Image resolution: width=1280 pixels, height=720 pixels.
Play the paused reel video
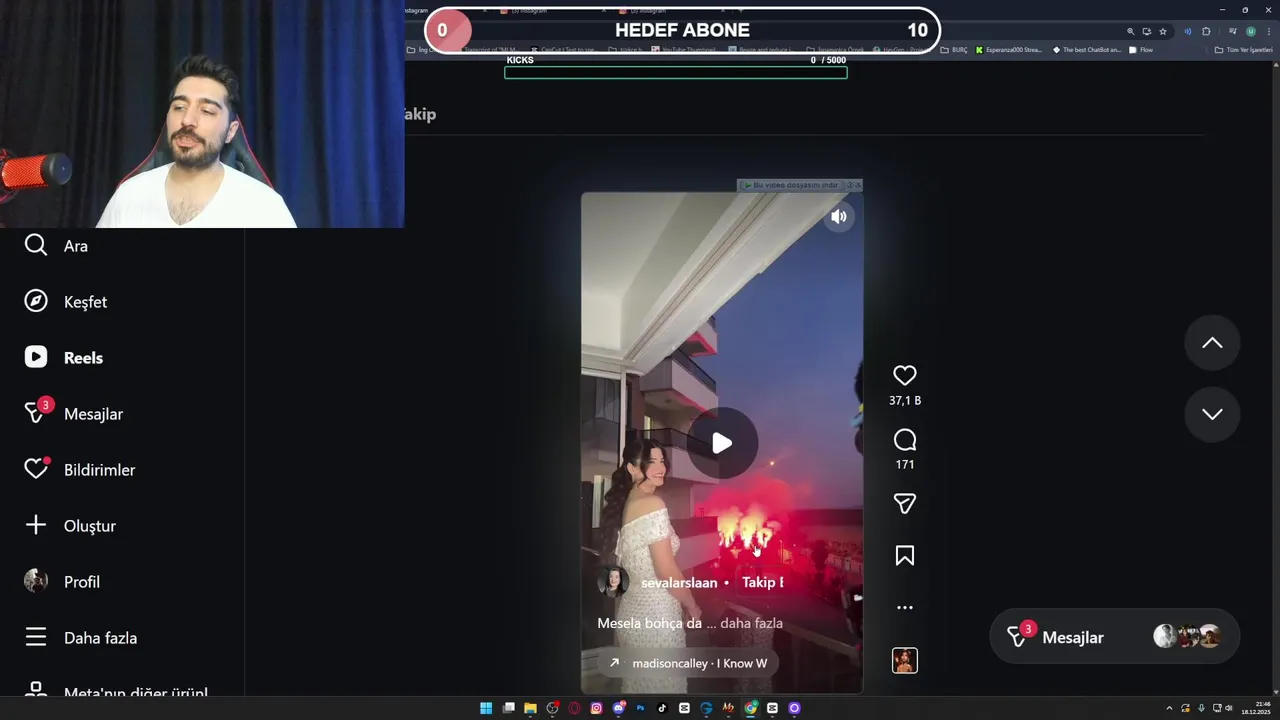(722, 443)
